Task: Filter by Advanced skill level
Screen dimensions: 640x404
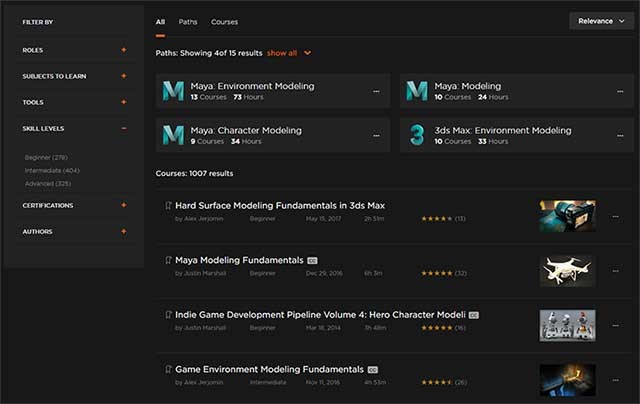Action: [x=48, y=183]
